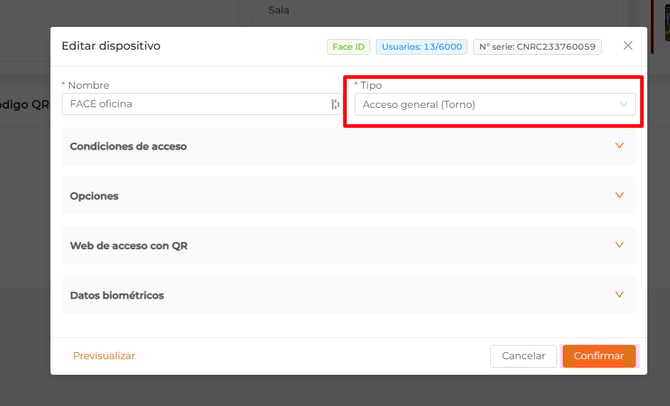Click the icon inside the Nombre field
Image resolution: width=670 pixels, height=406 pixels.
pos(335,104)
